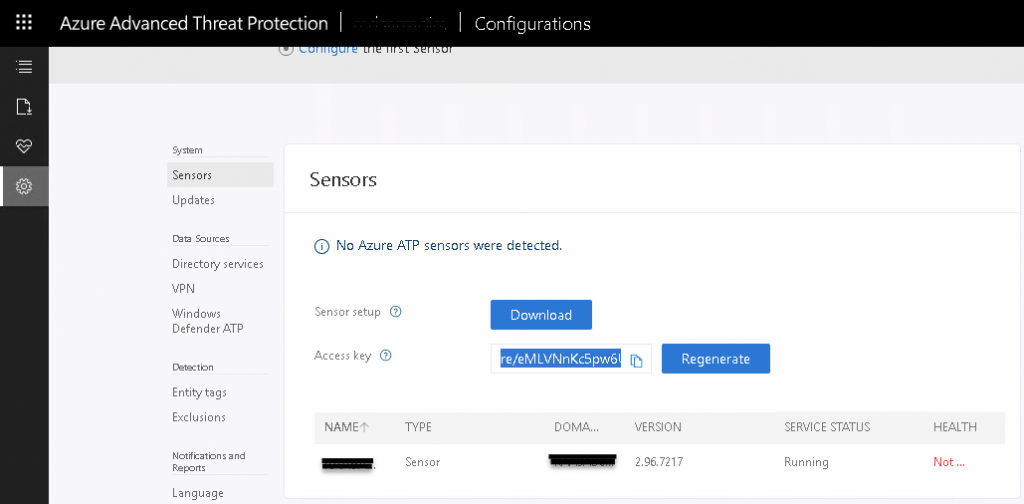Select the Configure first sensor radio button
This screenshot has height=504, width=1024.
coord(287,48)
